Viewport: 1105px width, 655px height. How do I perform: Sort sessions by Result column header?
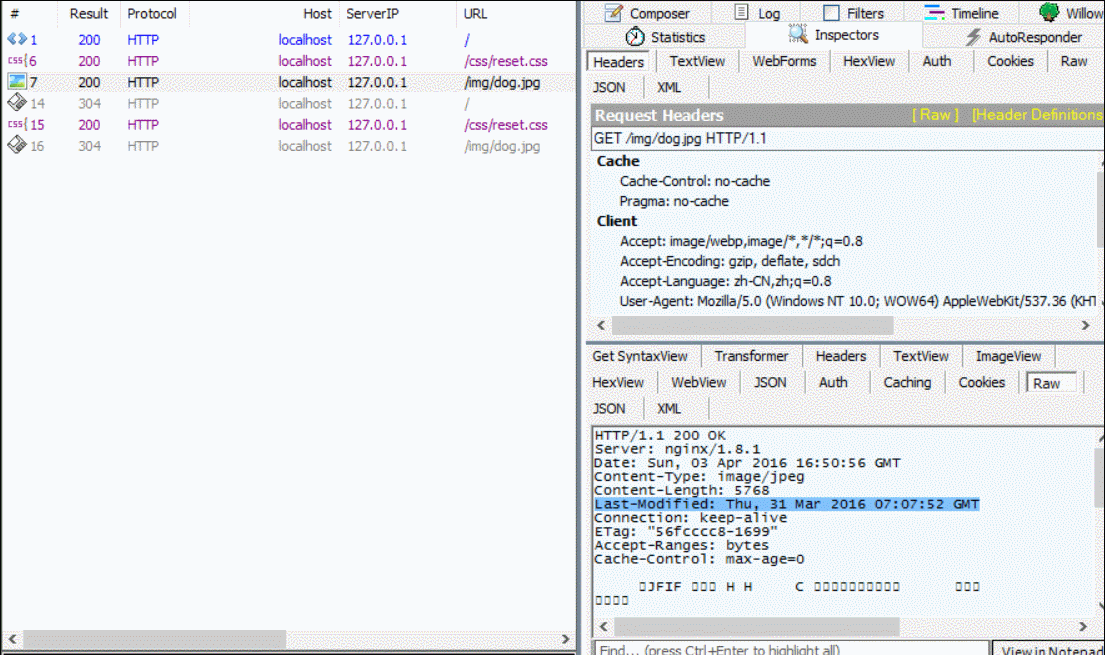tap(89, 14)
